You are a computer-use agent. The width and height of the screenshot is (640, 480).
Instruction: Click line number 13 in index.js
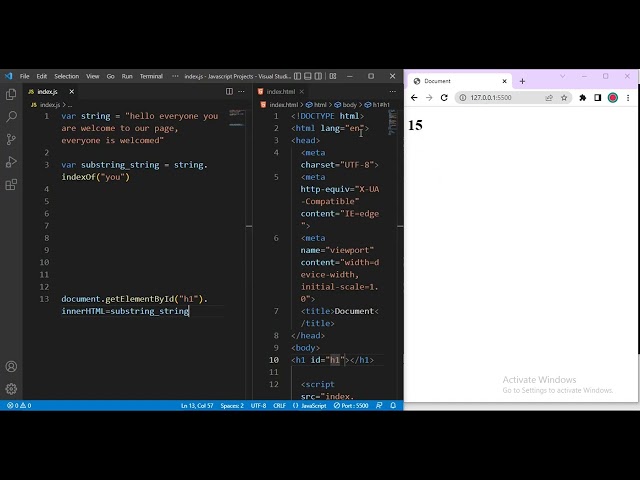[44, 299]
